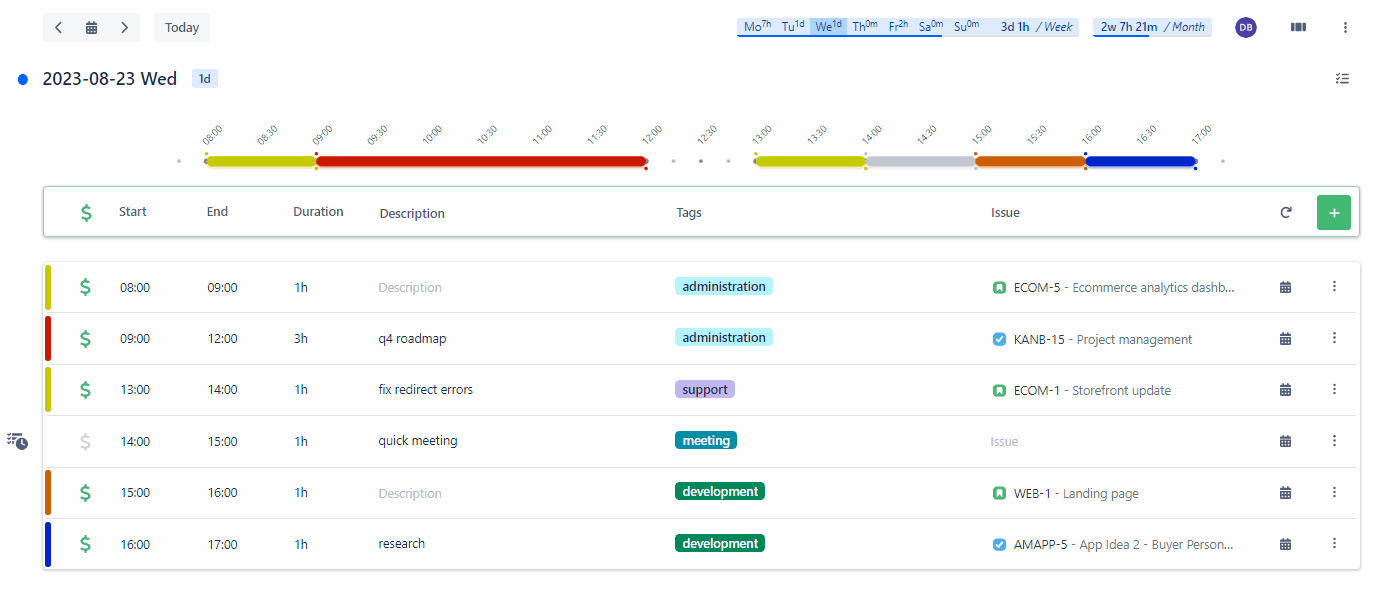Add new time entry with green plus
This screenshot has width=1397, height=598.
point(1334,213)
